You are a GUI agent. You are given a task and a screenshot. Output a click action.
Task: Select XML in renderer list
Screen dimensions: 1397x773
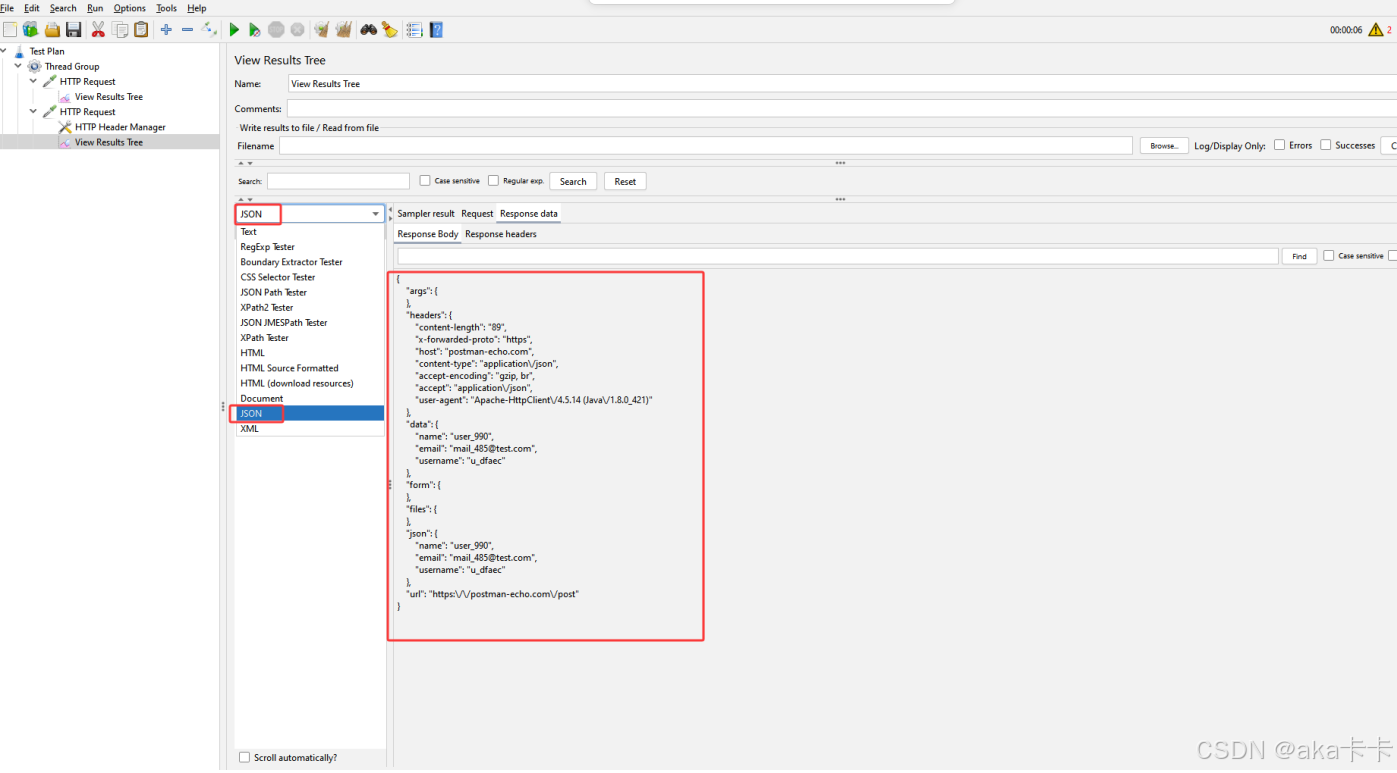tap(310, 429)
